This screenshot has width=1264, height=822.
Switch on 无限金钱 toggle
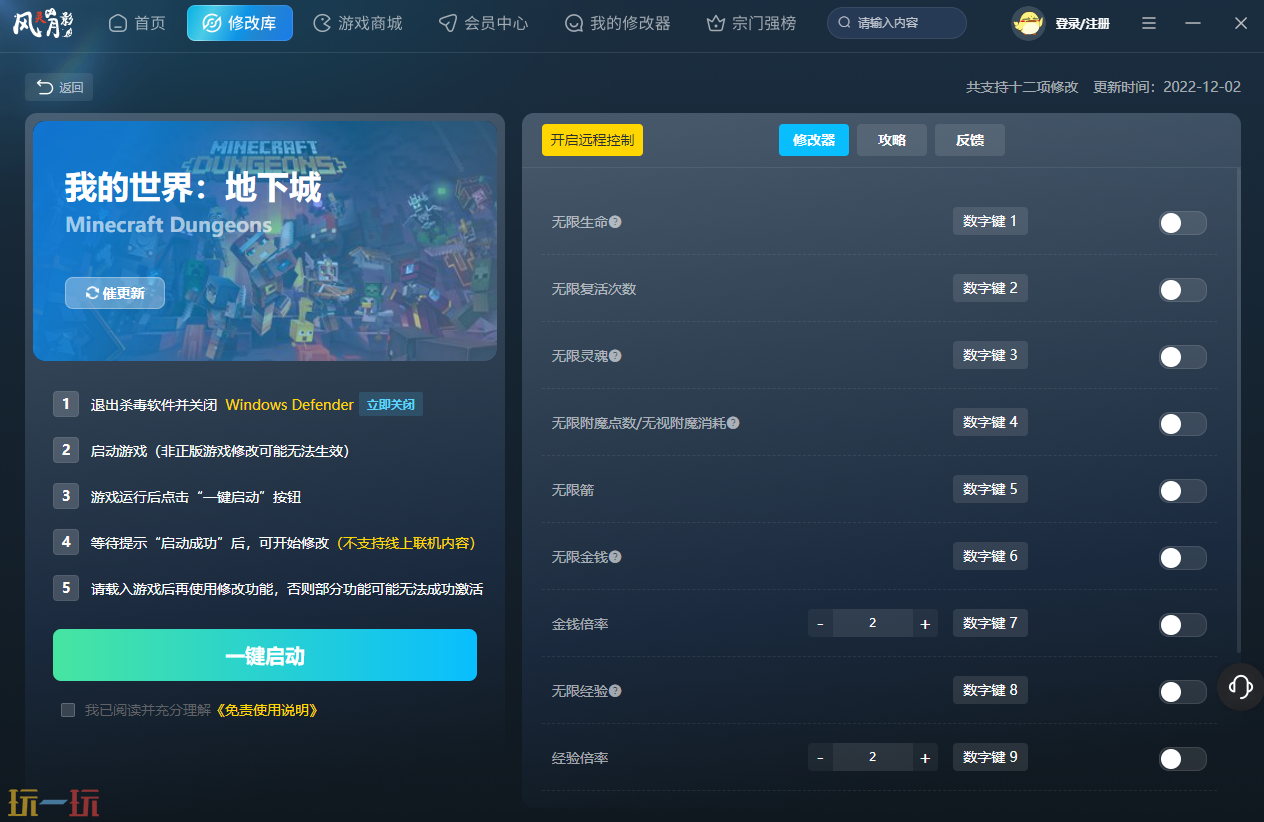coord(1182,558)
